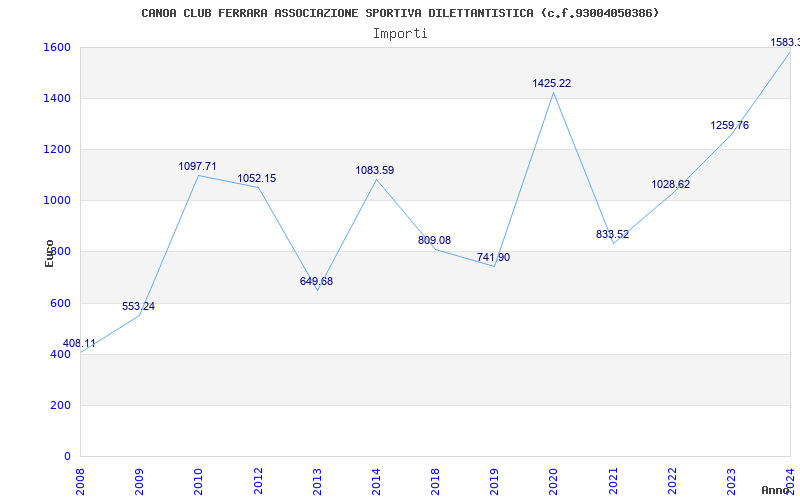The height and width of the screenshot is (500, 800).
Task: Select the 1259.76 data label
Action: (x=730, y=126)
